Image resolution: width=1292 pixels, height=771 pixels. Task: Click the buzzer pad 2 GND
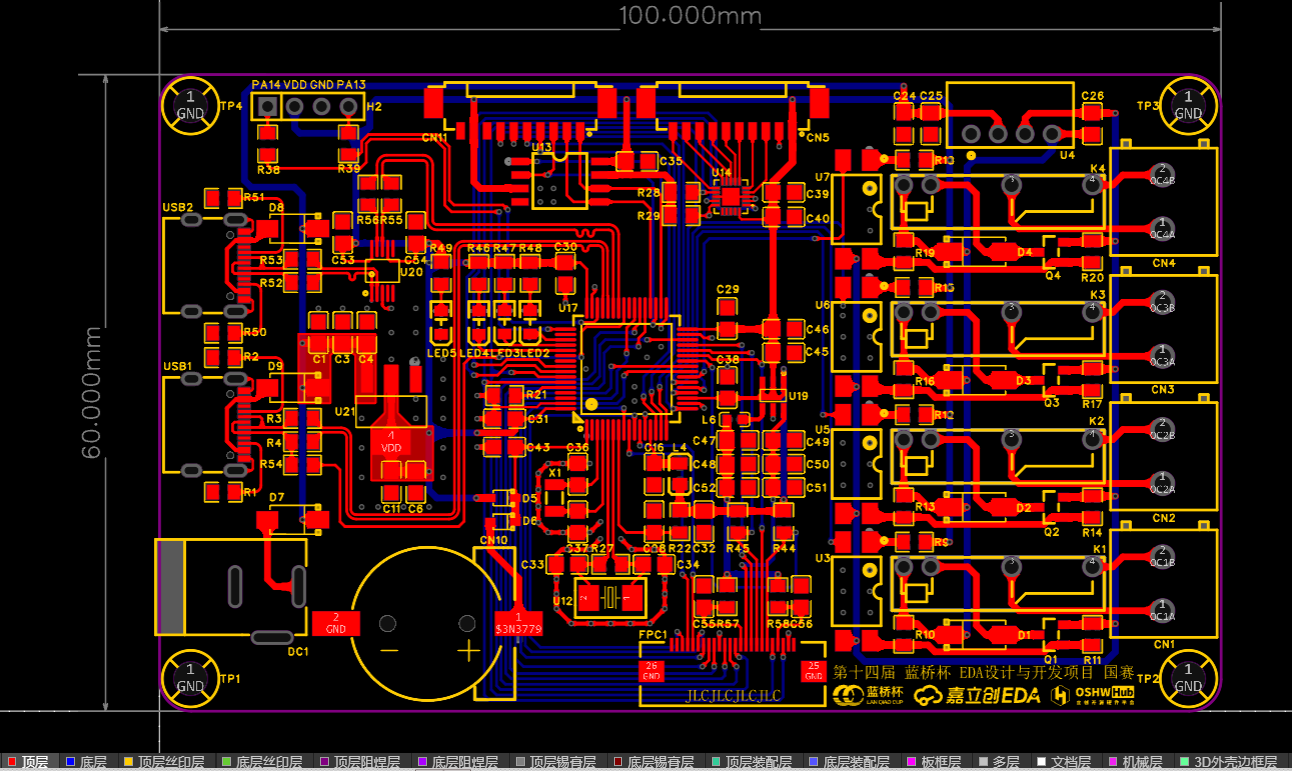(x=336, y=623)
